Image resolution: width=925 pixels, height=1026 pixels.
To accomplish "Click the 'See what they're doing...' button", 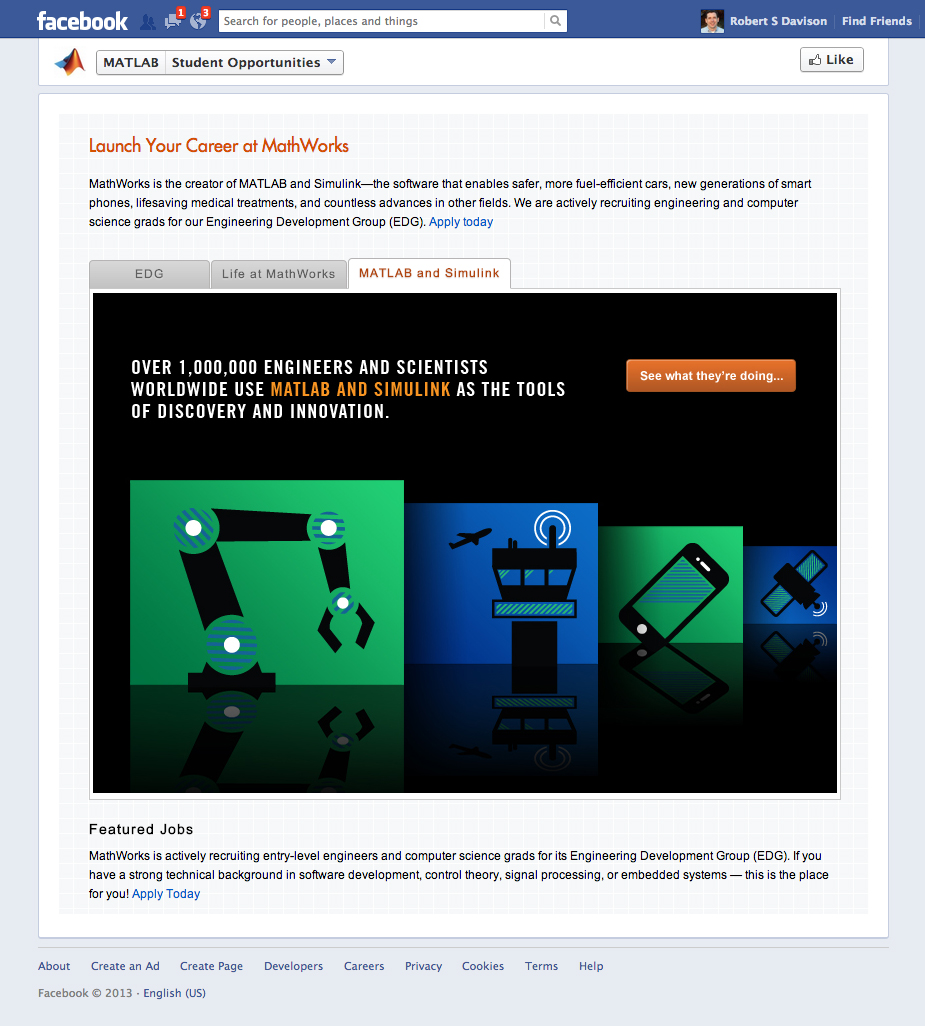I will 711,376.
